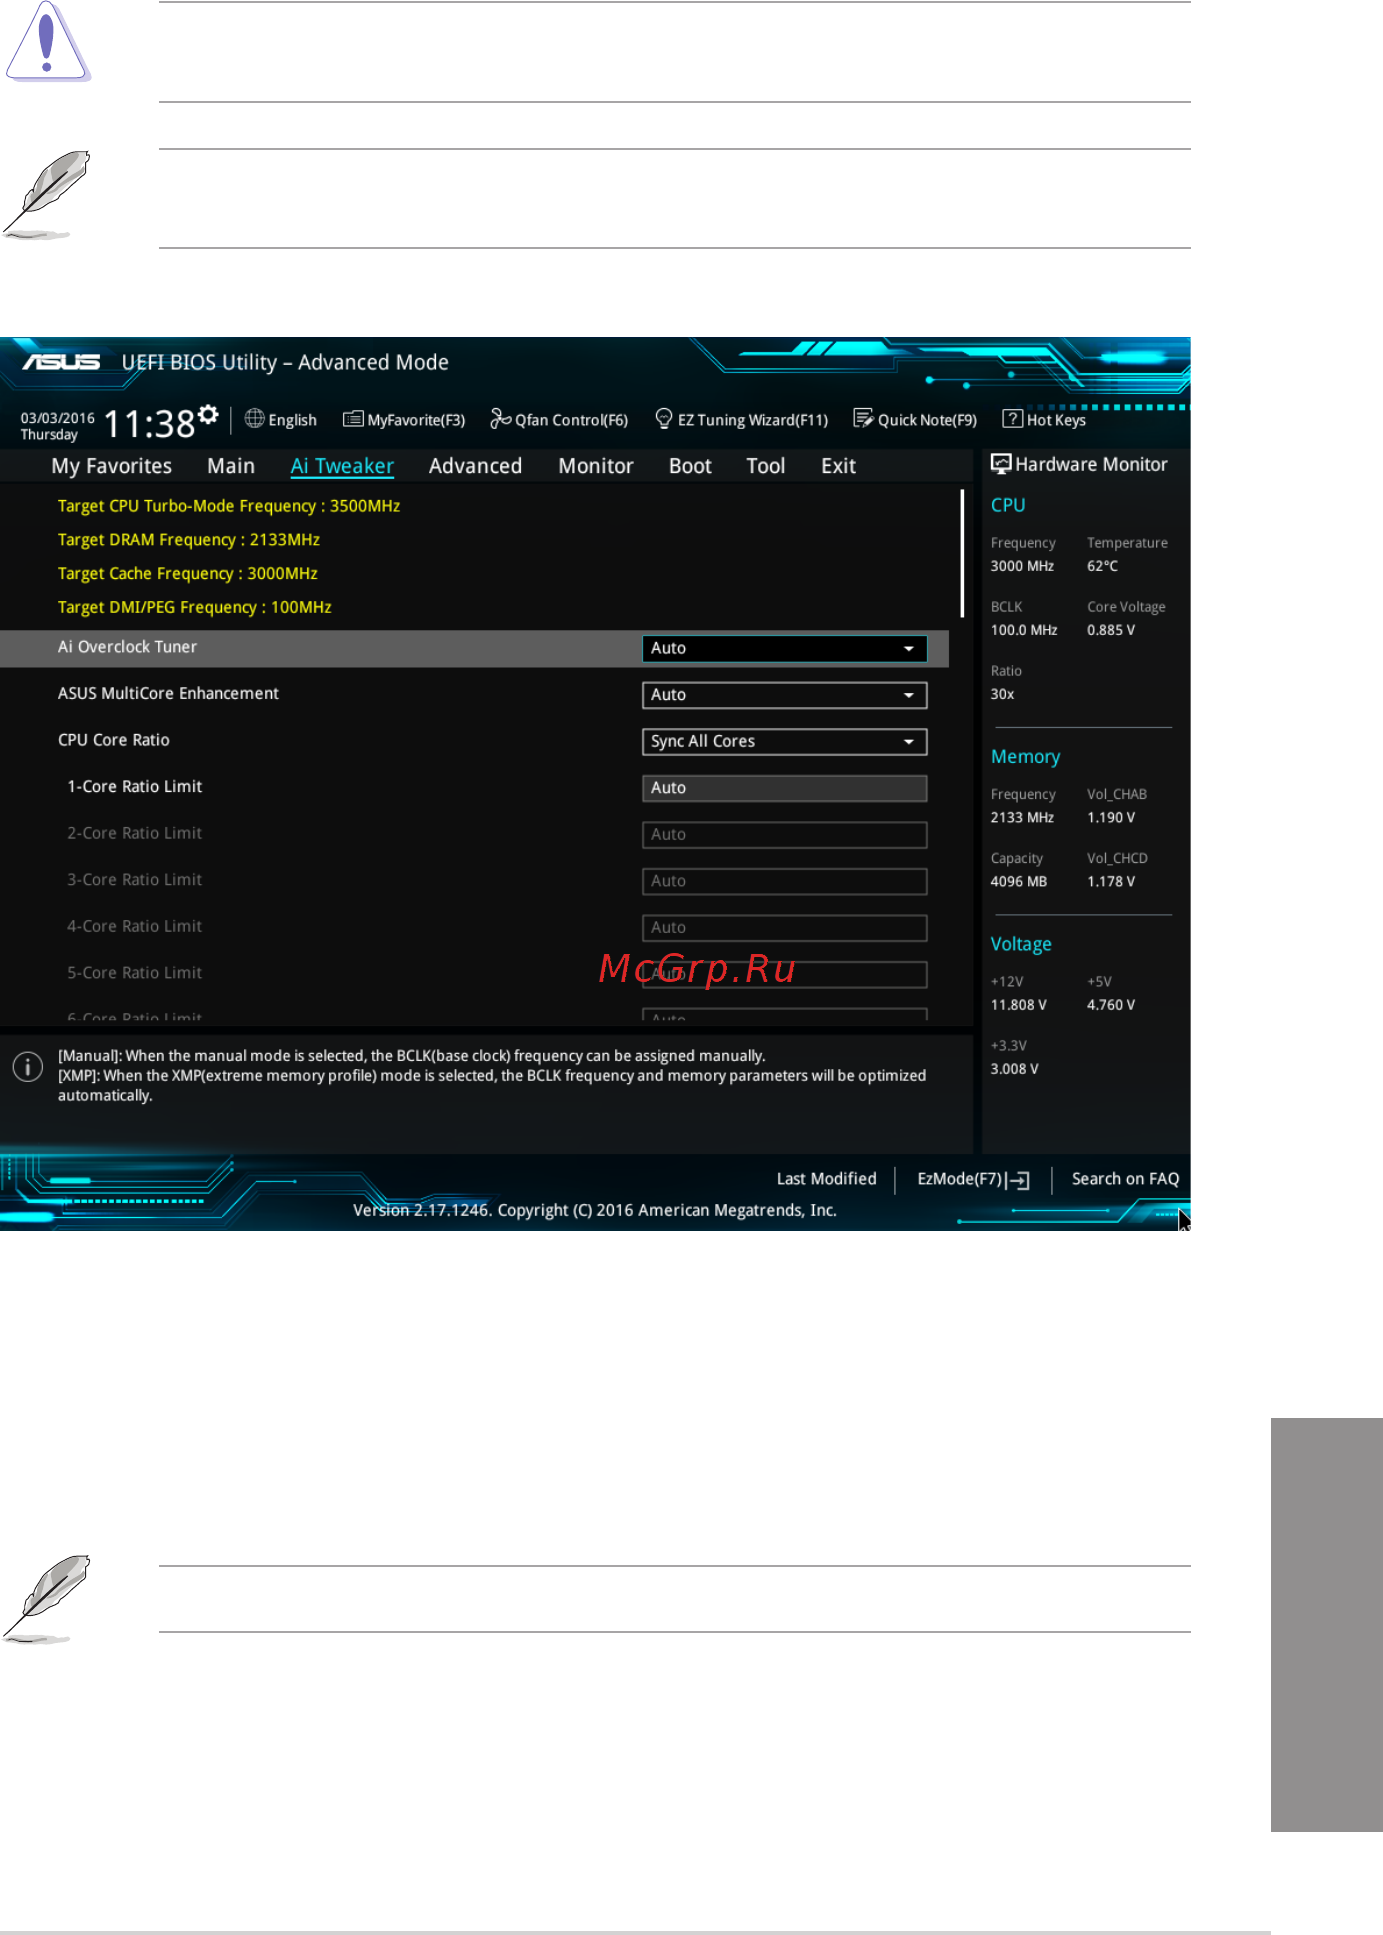Switch to My Favorites tab
Screen dimensions: 1383x1935
112,466
